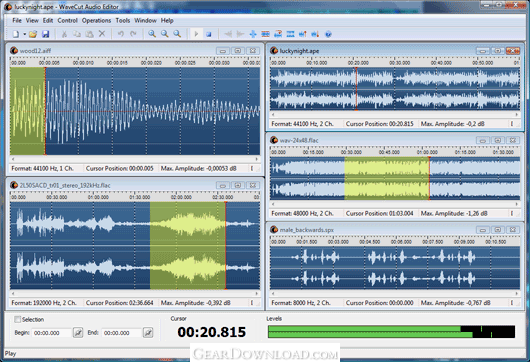The image size is (530, 362).
Task: Start playback with the Play button
Action: (x=196, y=34)
